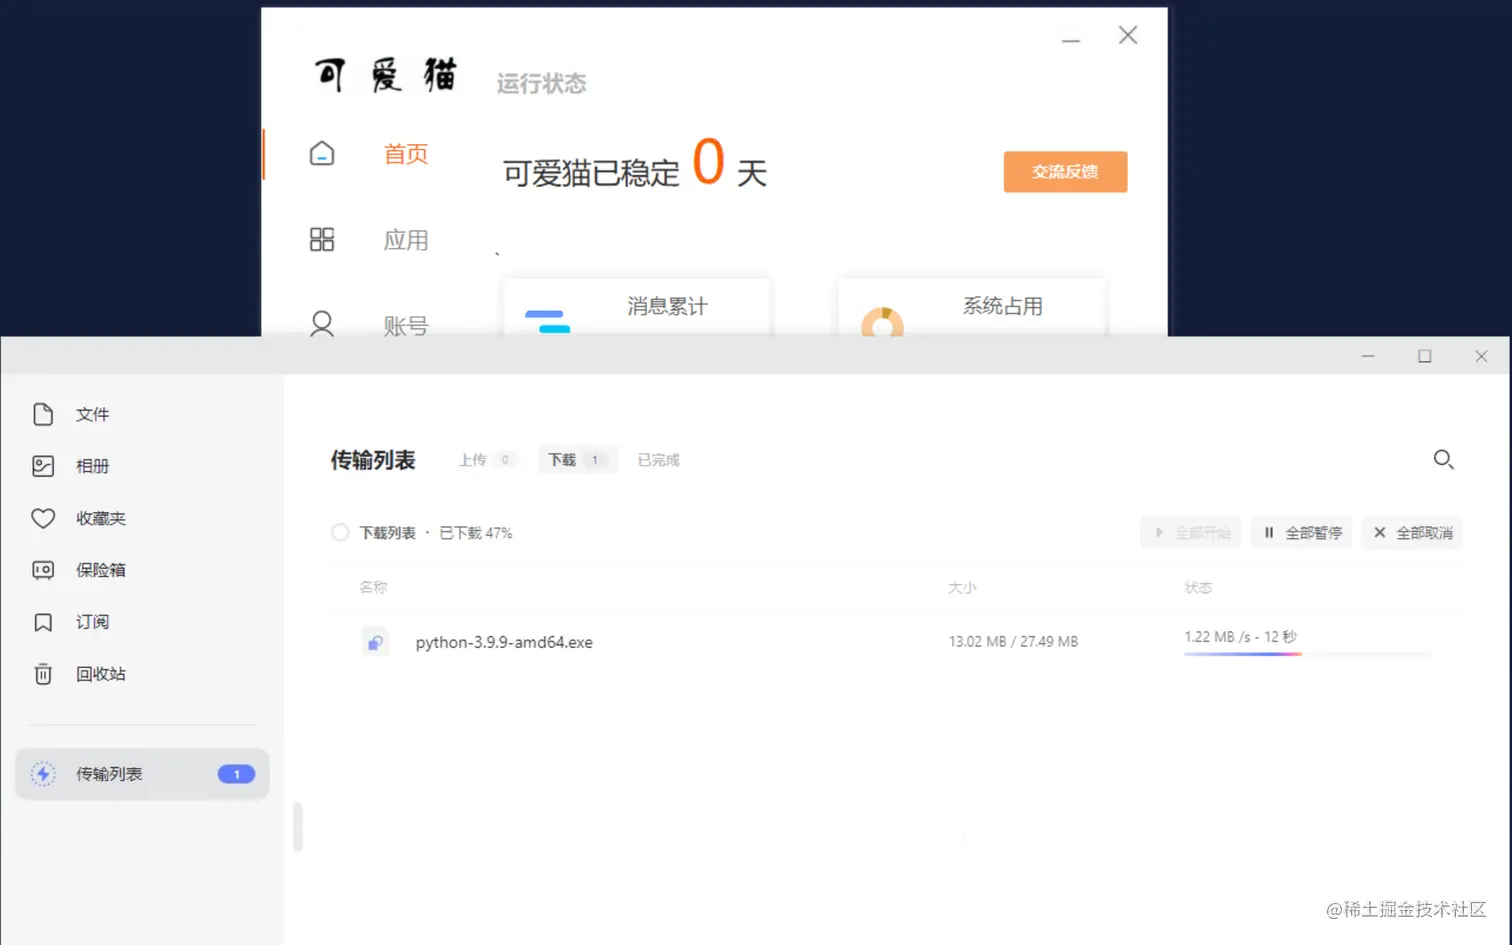Close the transfer list window

(1481, 356)
